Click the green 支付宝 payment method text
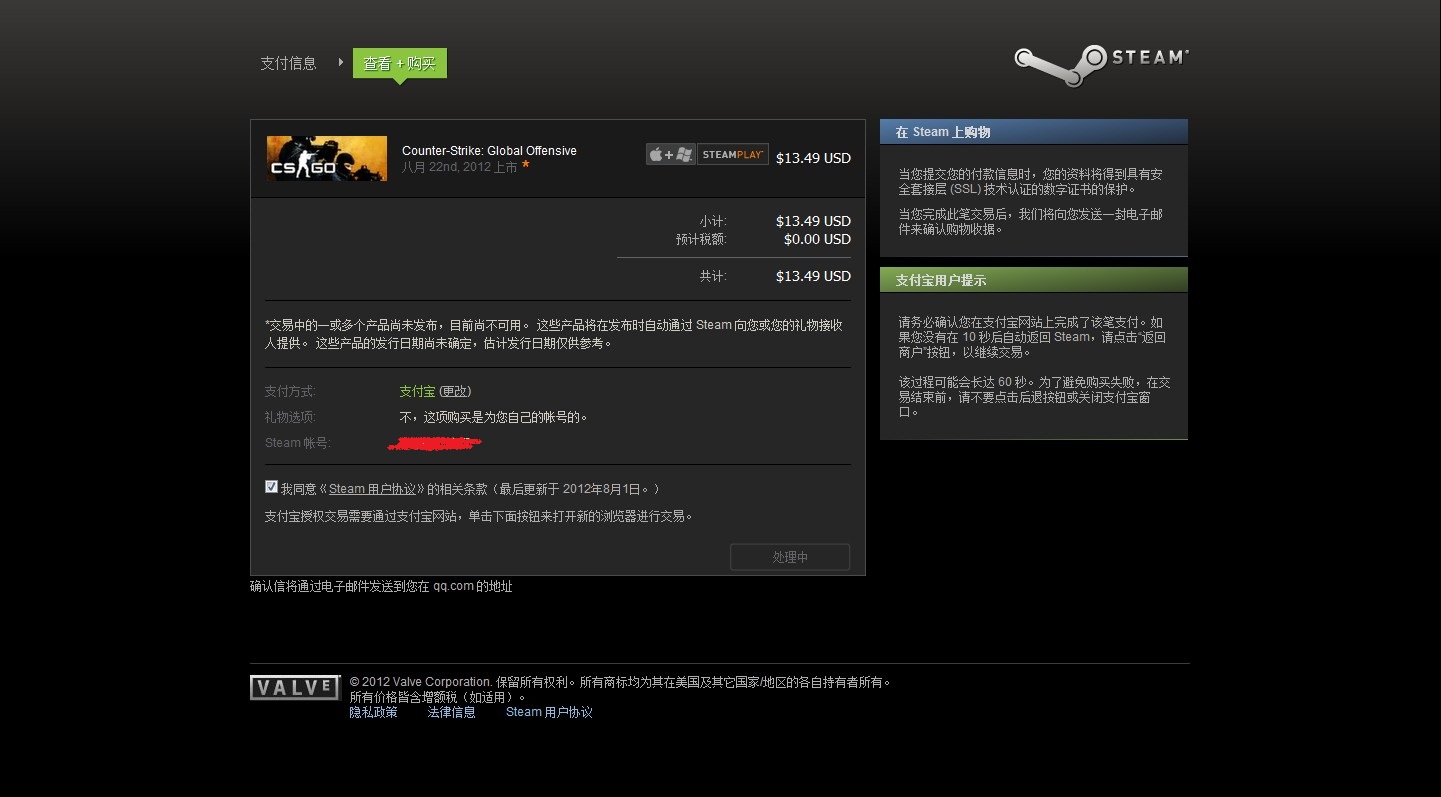The image size is (1441, 797). tap(417, 391)
